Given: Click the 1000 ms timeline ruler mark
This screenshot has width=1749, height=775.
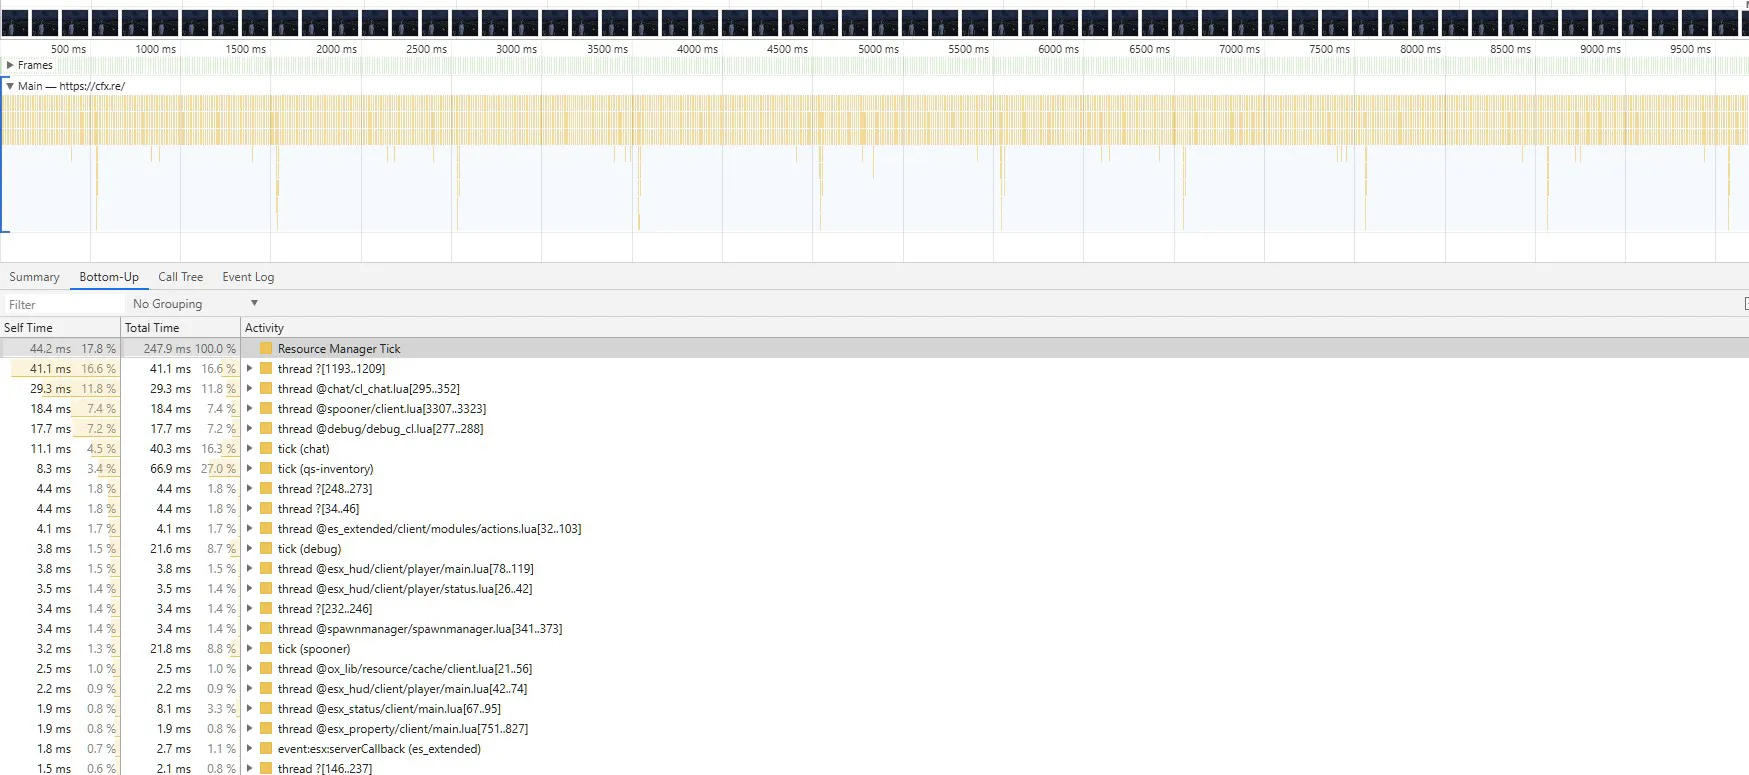Looking at the screenshot, I should pyautogui.click(x=155, y=49).
